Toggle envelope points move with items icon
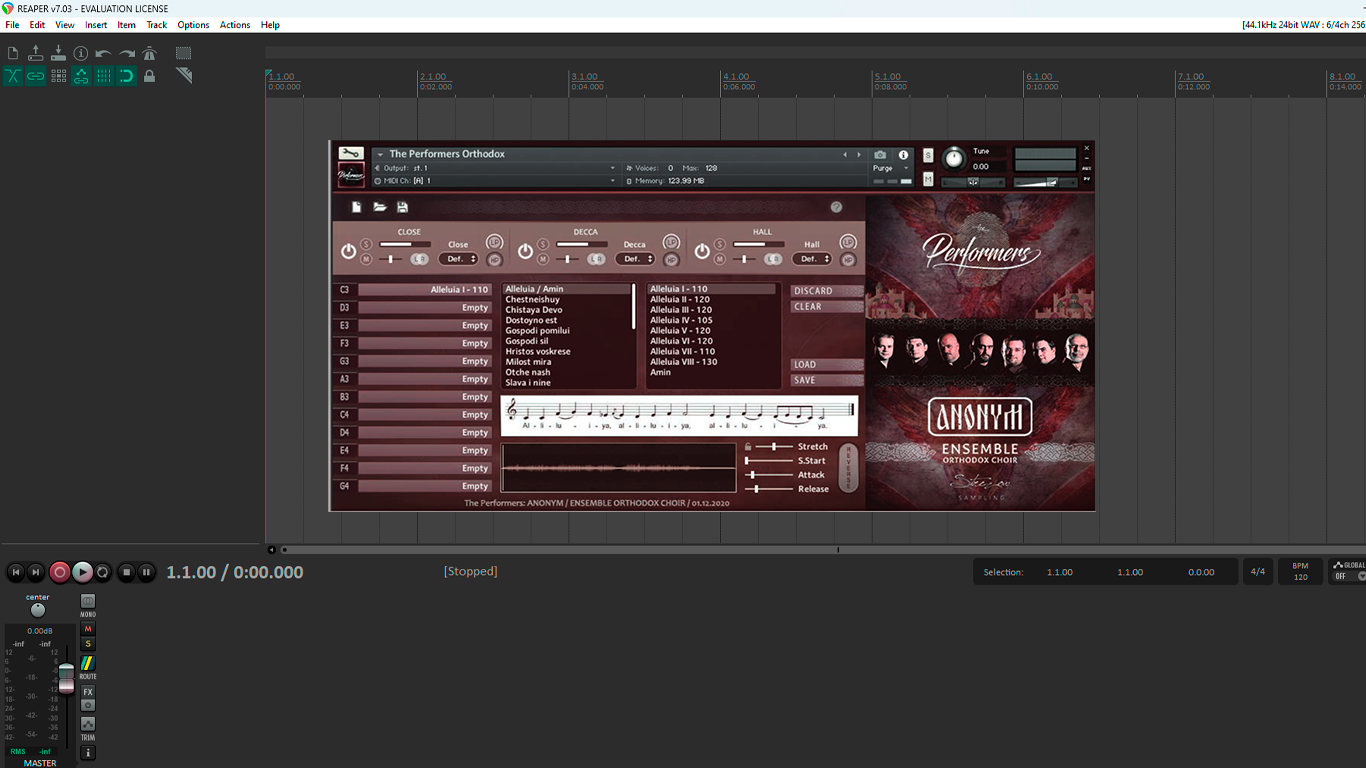This screenshot has width=1366, height=768. coord(81,76)
